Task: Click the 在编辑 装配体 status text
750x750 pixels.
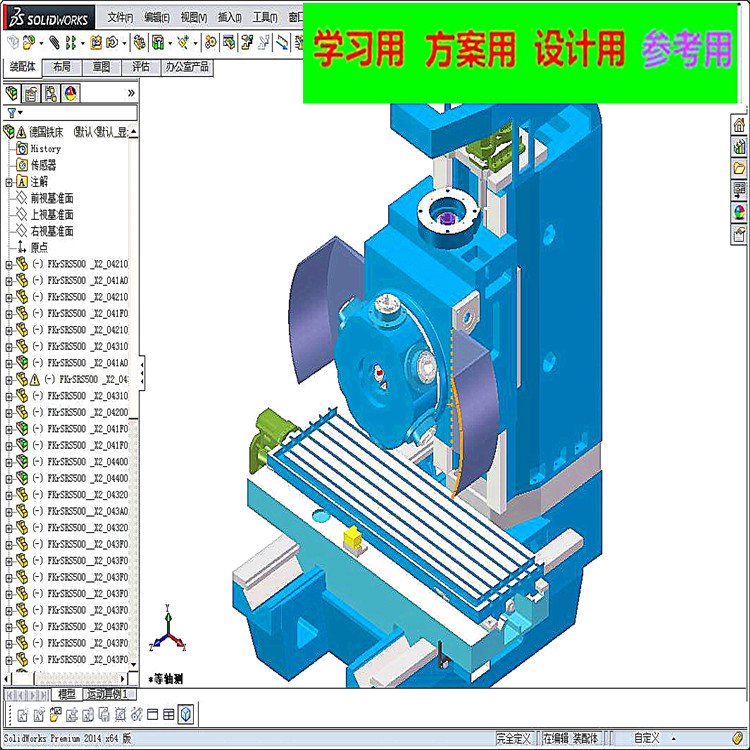Action: 570,739
